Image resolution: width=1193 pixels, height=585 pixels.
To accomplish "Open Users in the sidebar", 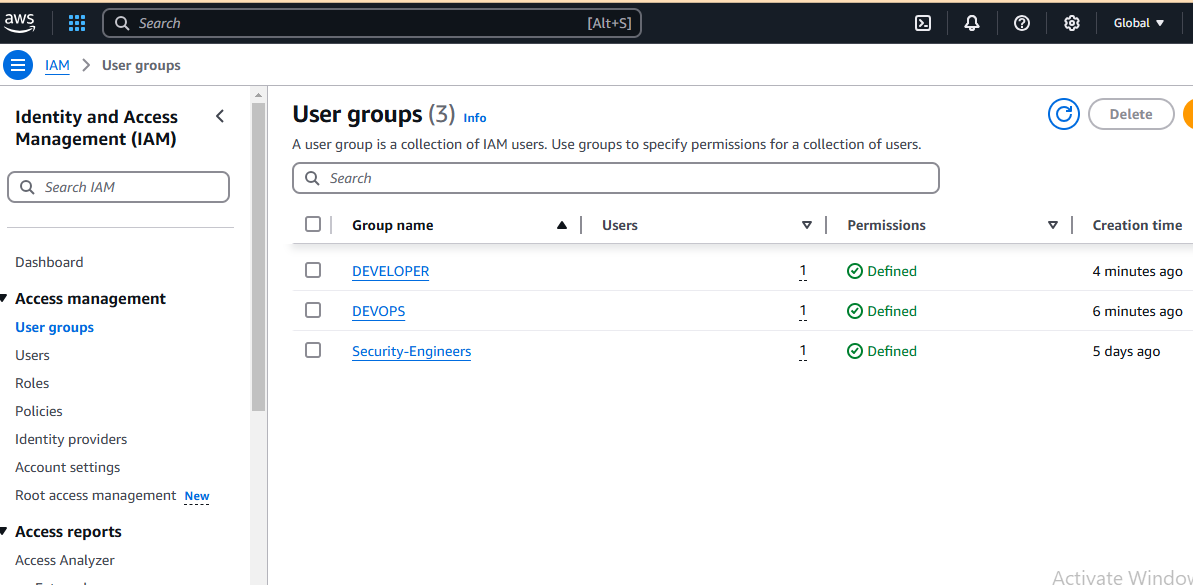I will tap(32, 355).
